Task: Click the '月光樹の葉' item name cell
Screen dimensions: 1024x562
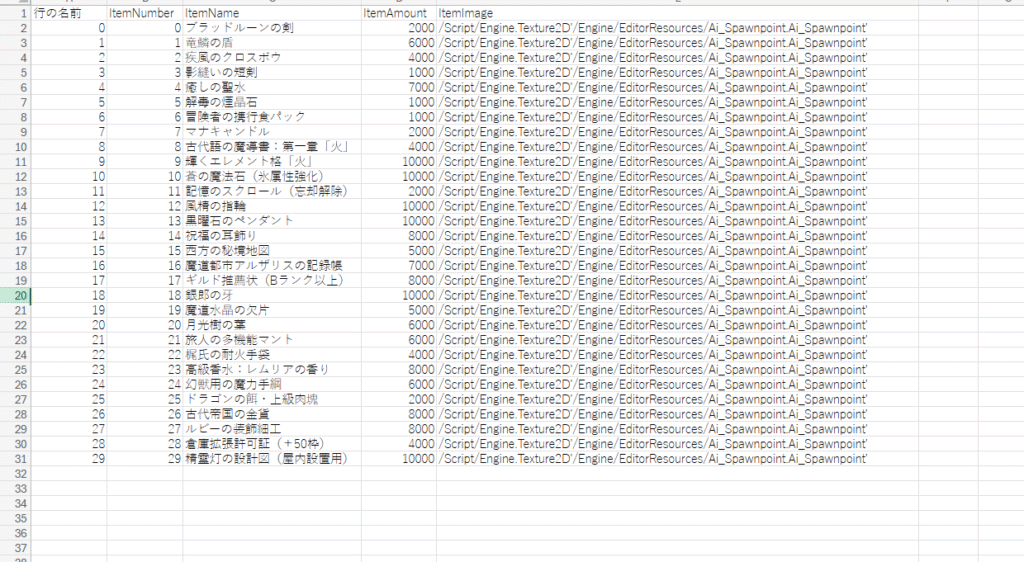Action: click(272, 325)
